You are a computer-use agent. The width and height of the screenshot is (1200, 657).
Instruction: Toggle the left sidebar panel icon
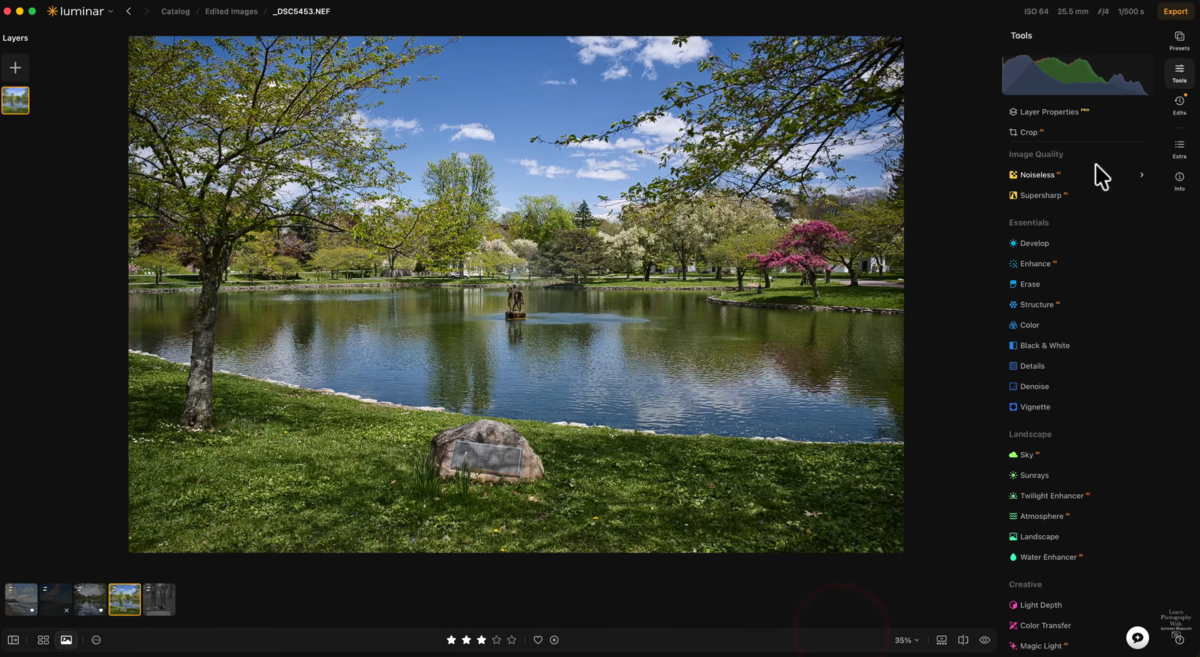click(x=13, y=640)
